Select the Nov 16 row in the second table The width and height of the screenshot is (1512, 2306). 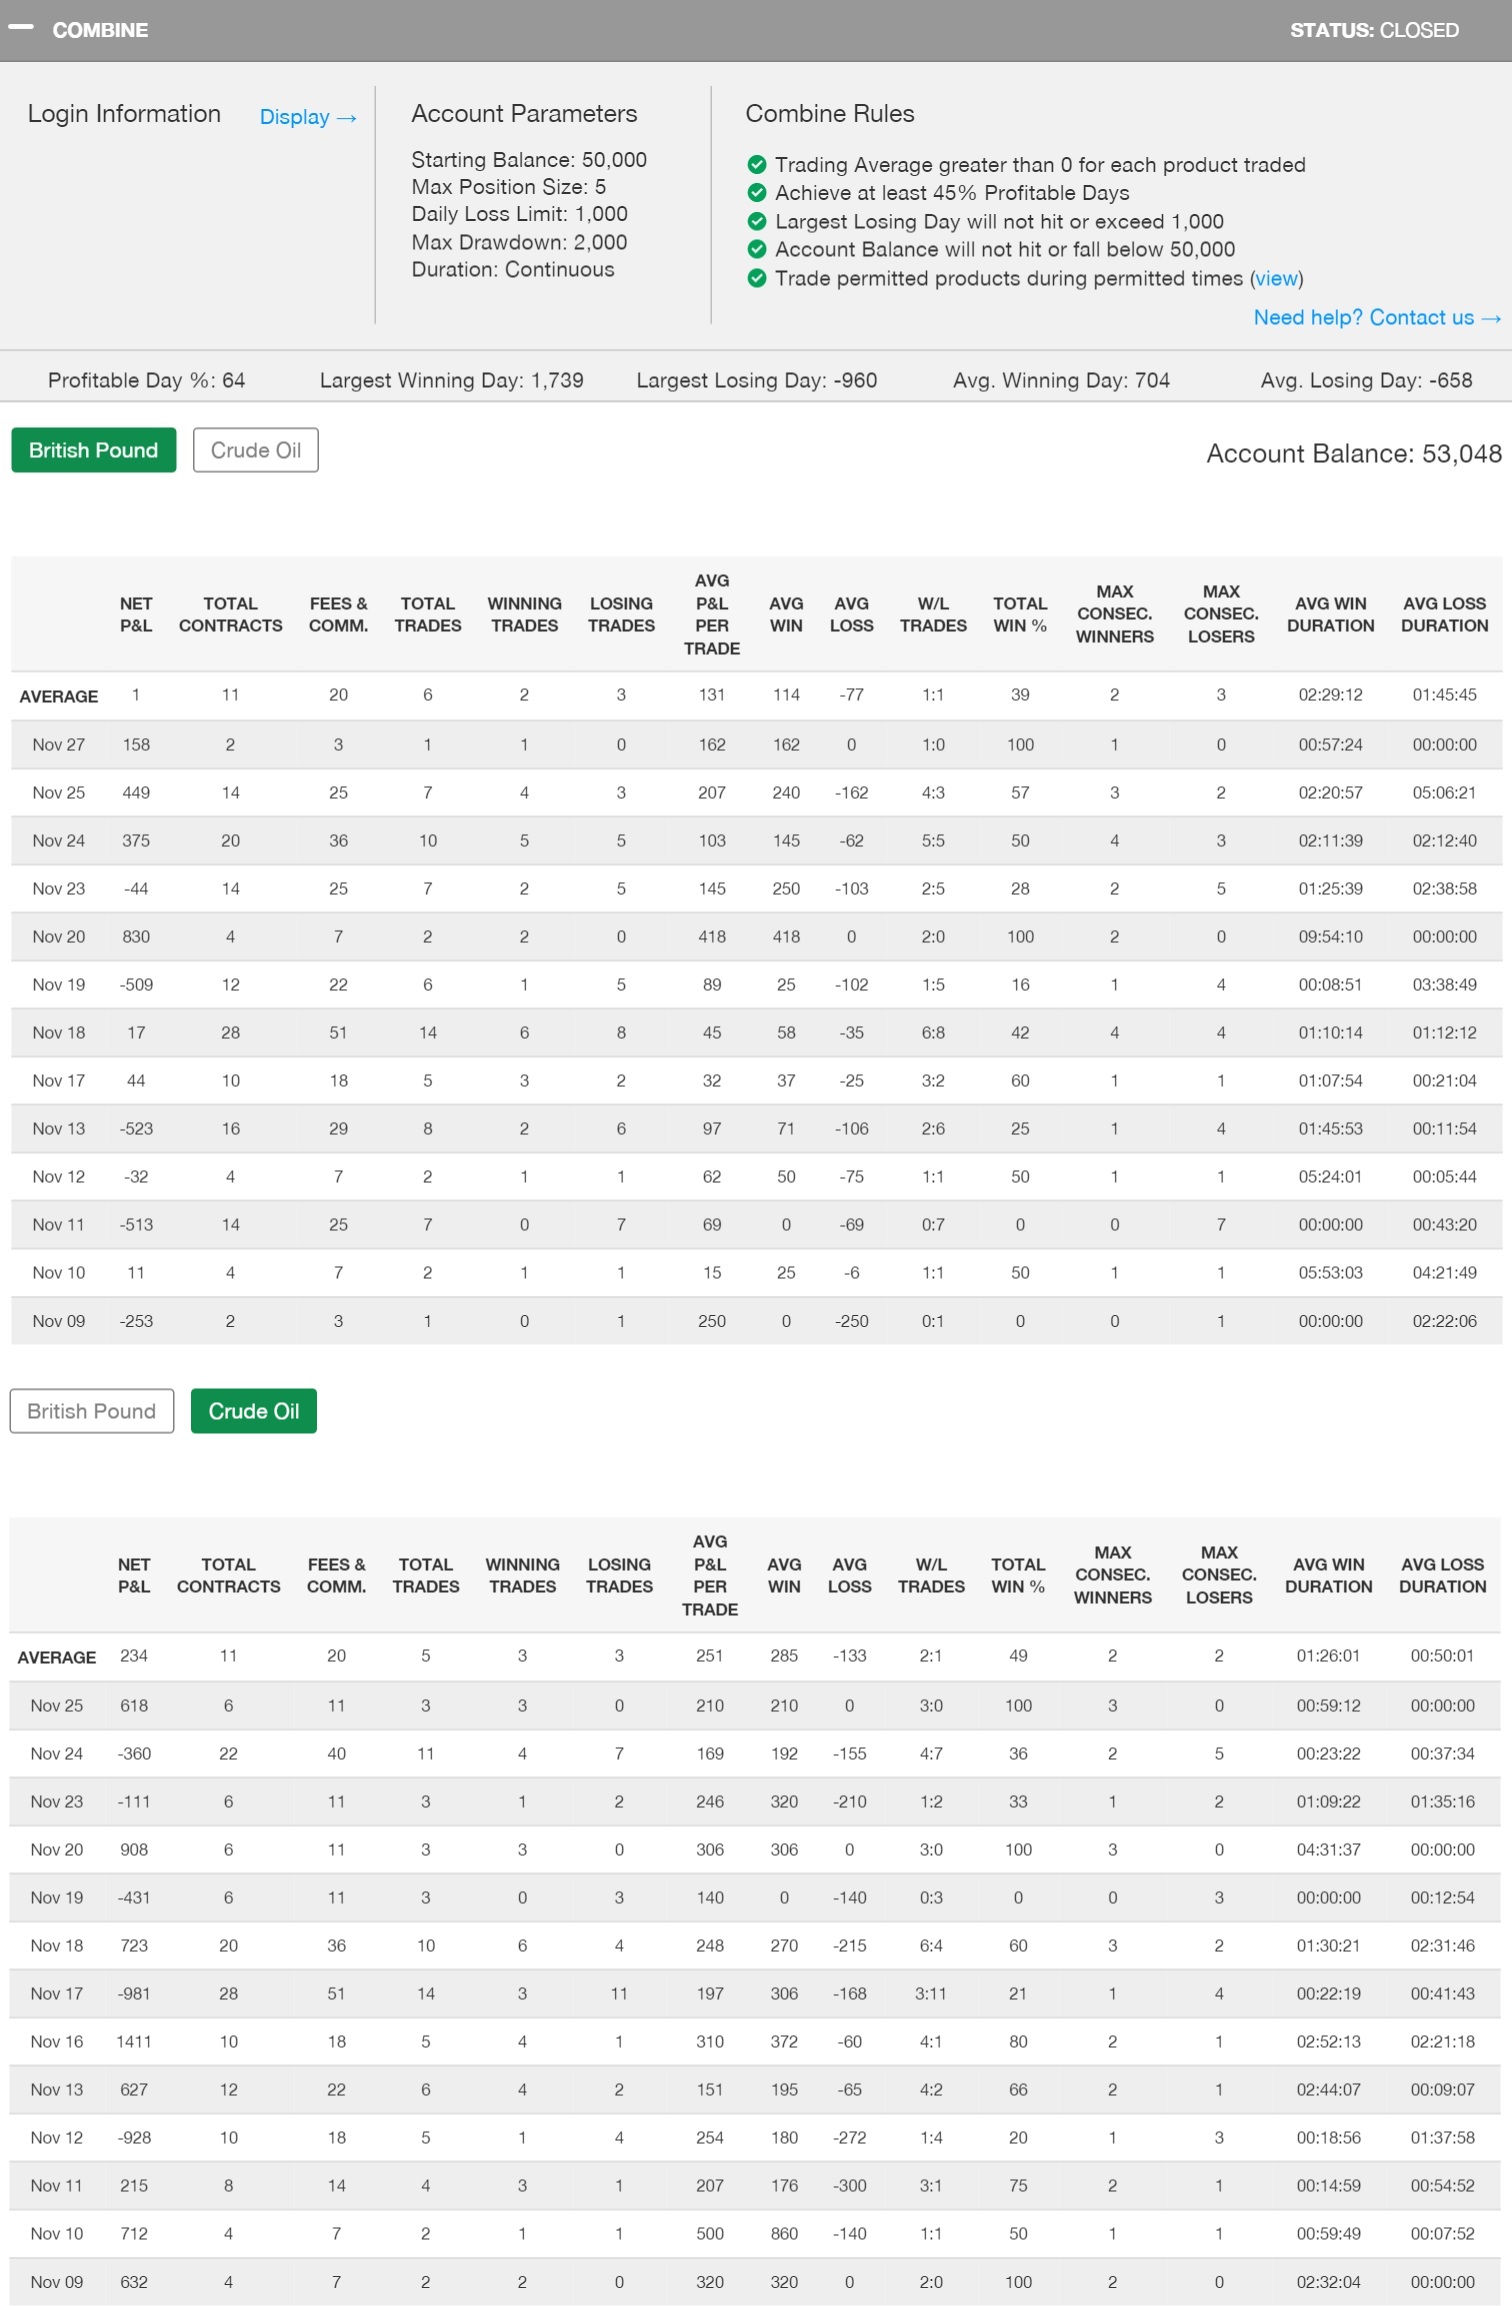coord(57,2041)
